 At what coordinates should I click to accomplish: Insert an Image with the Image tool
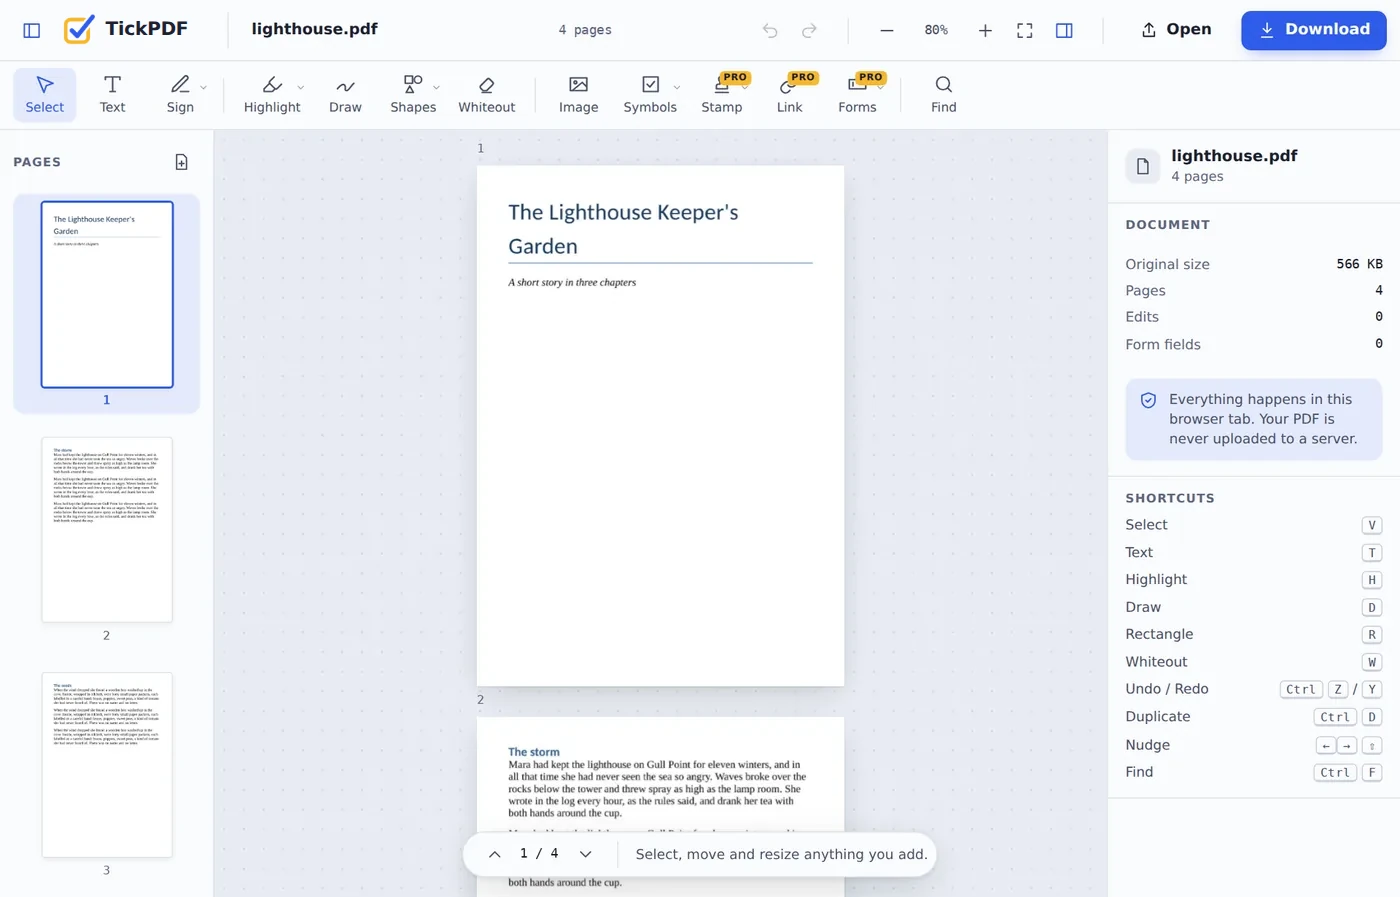pyautogui.click(x=579, y=95)
